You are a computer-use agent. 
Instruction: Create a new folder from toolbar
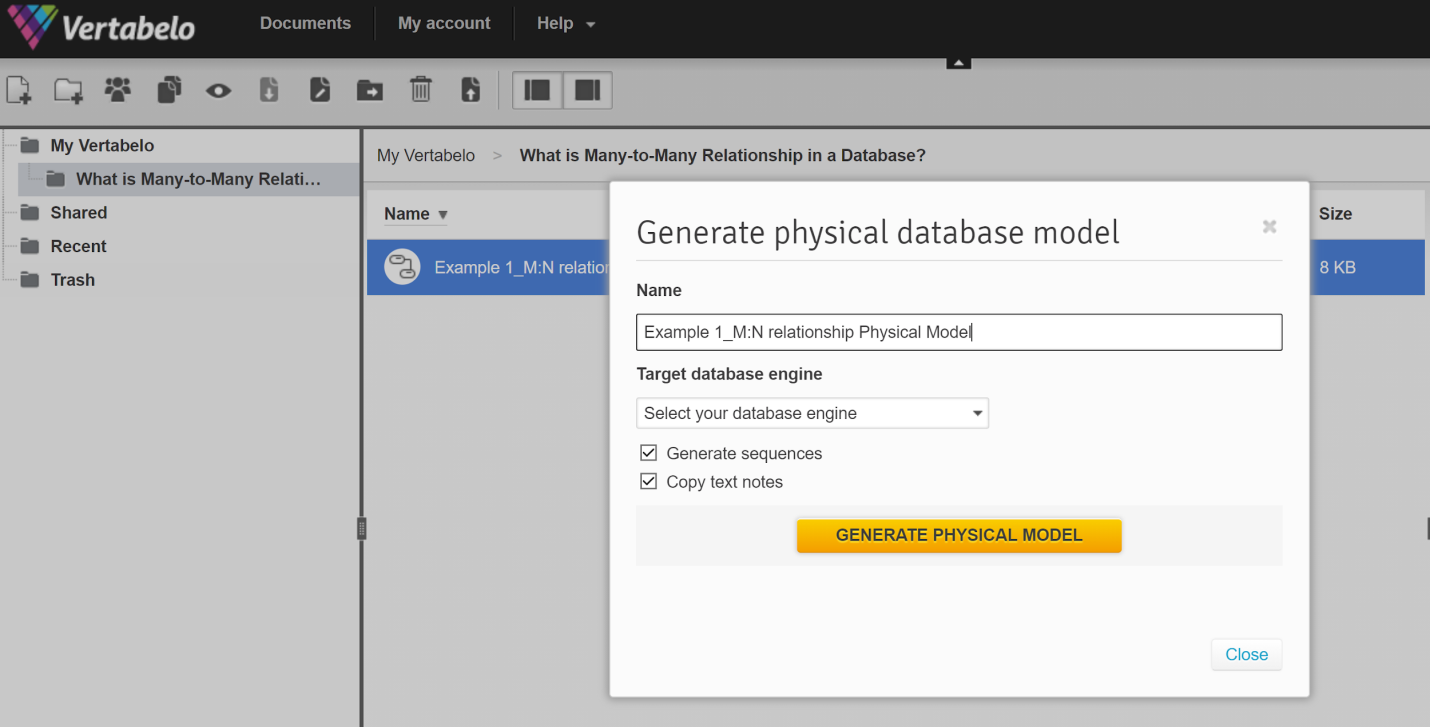click(68, 90)
